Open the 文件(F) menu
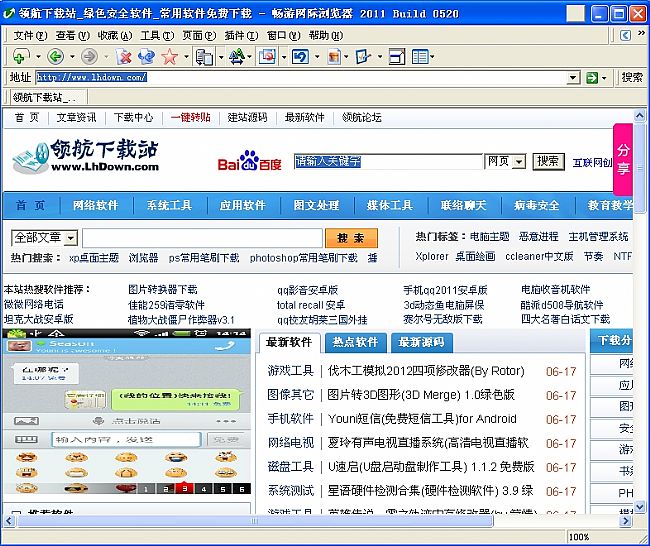 [x=30, y=36]
